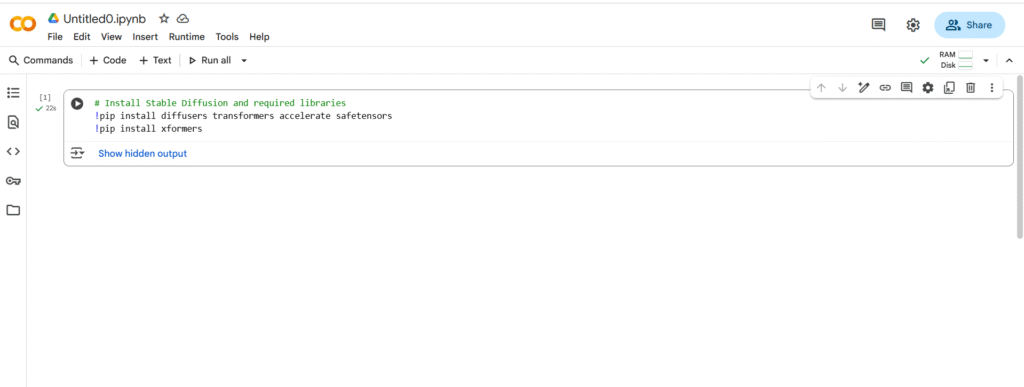
Task: Collapse the header with the chevron
Action: click(1009, 60)
